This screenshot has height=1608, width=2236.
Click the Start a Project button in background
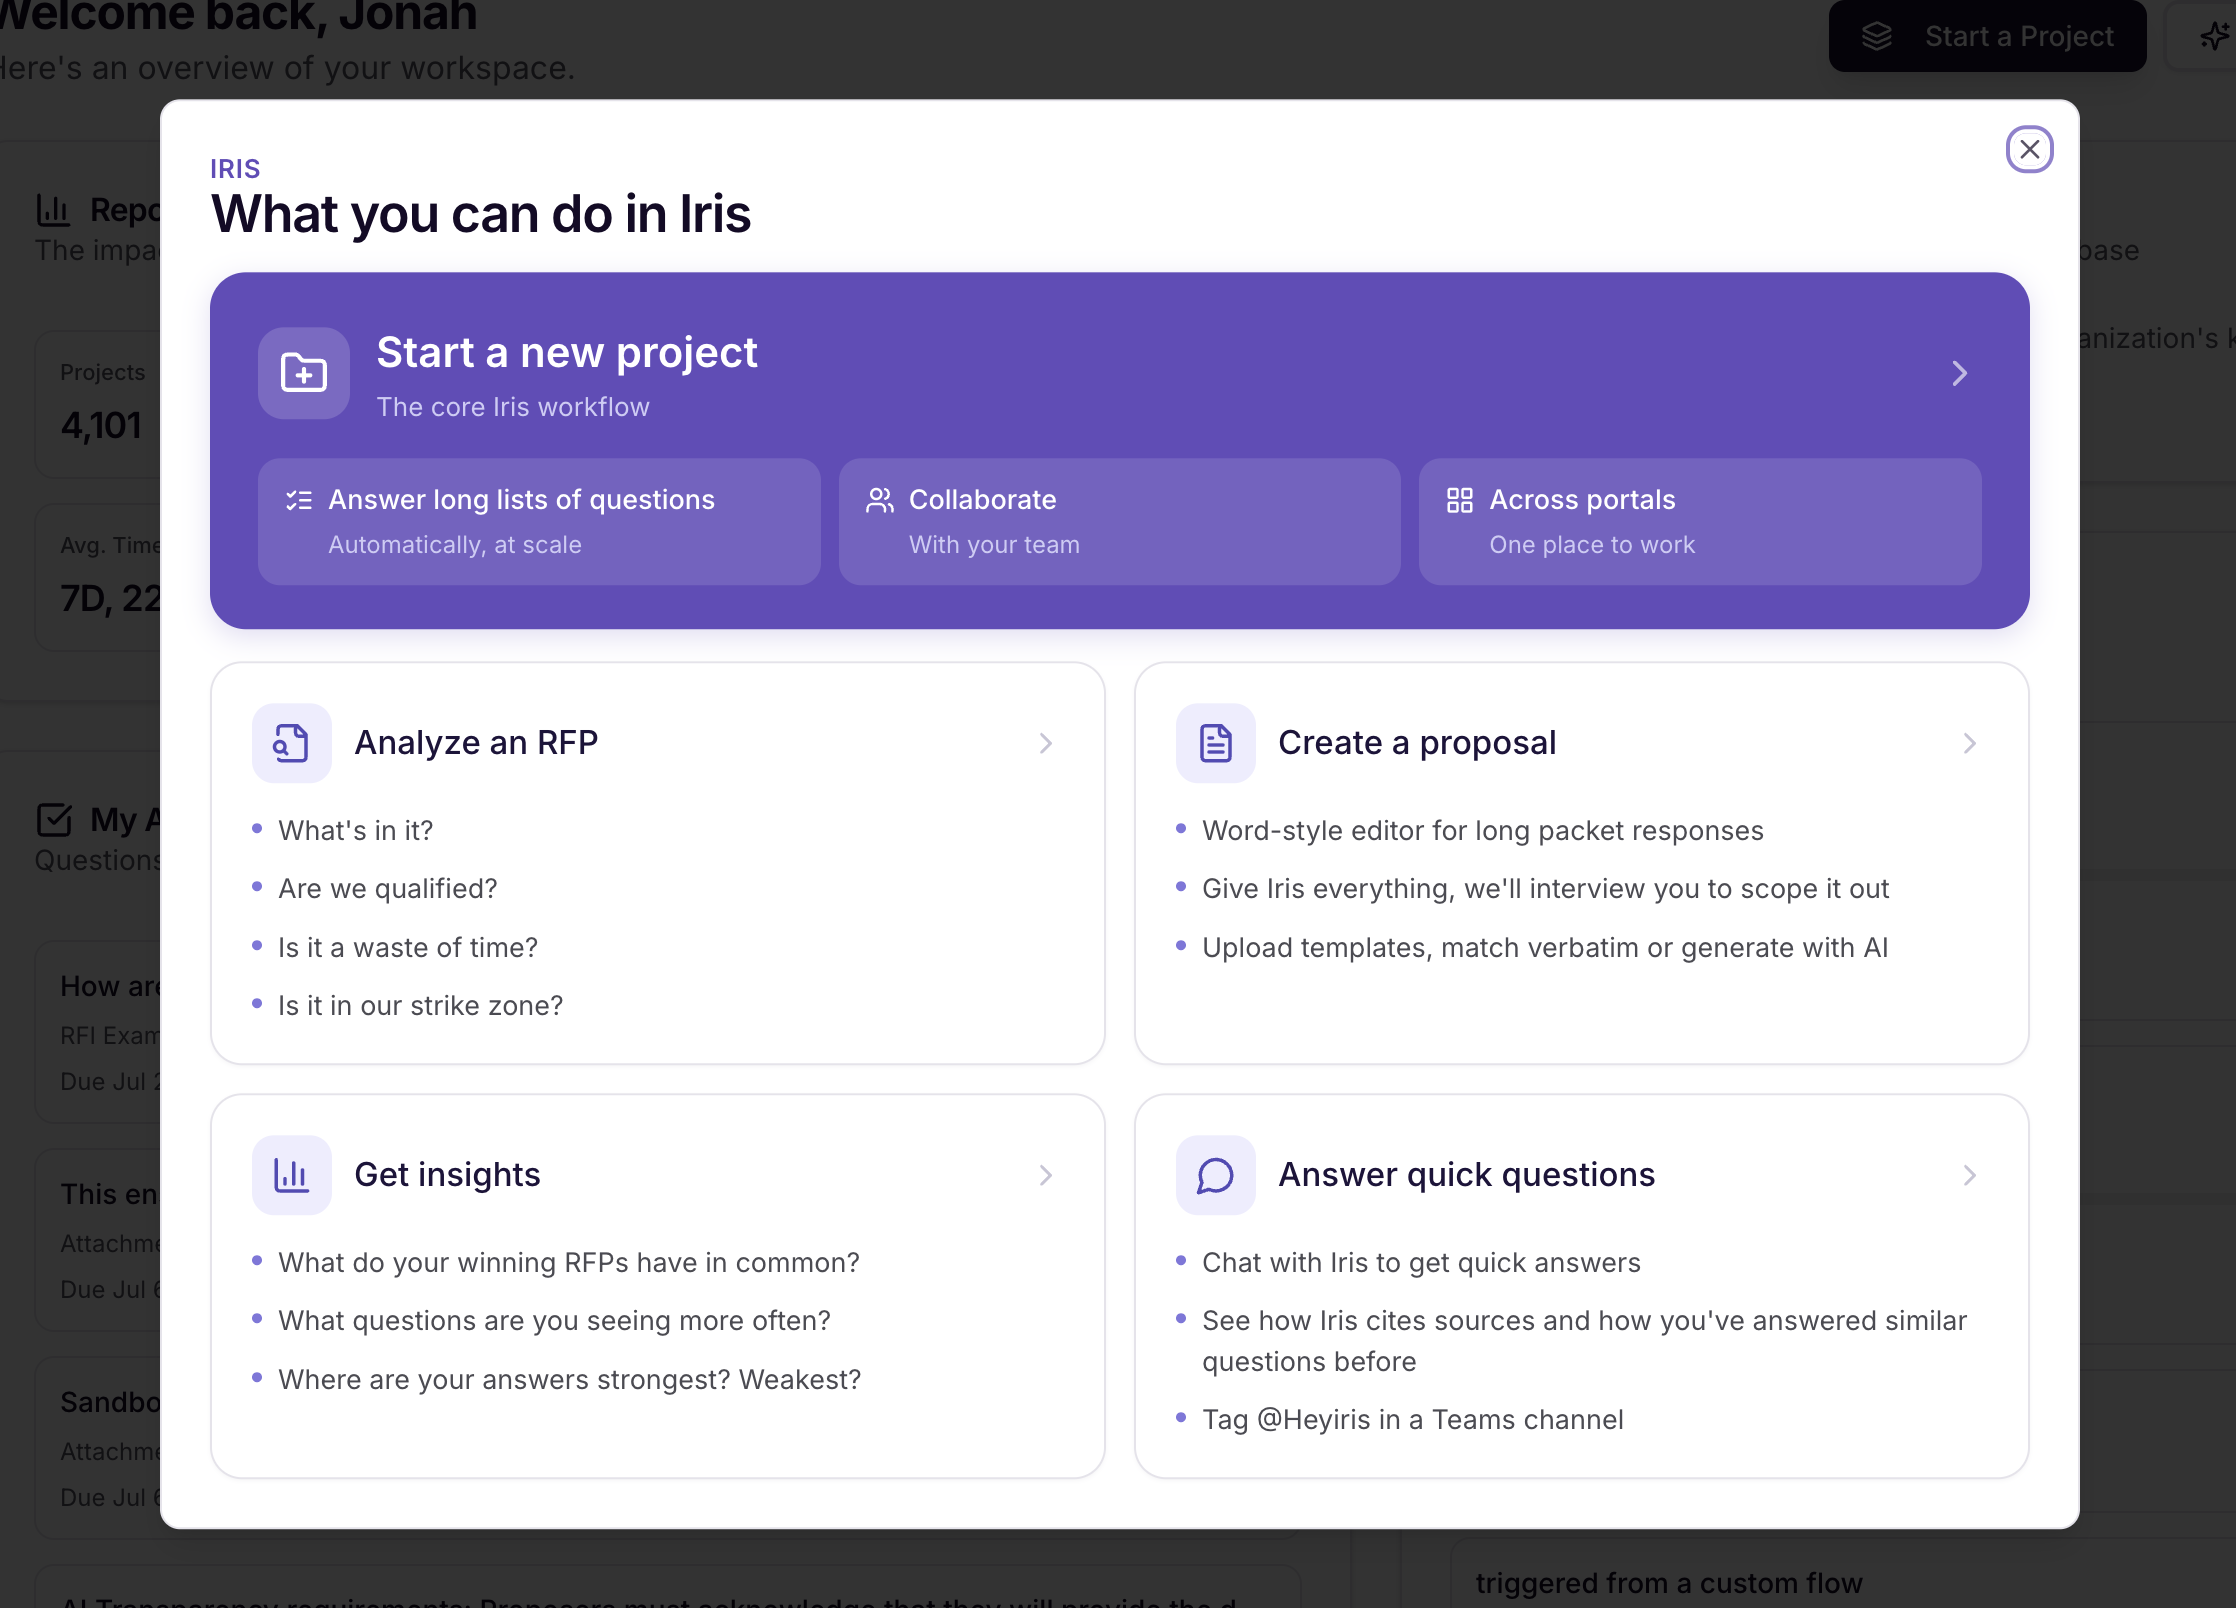point(1987,36)
